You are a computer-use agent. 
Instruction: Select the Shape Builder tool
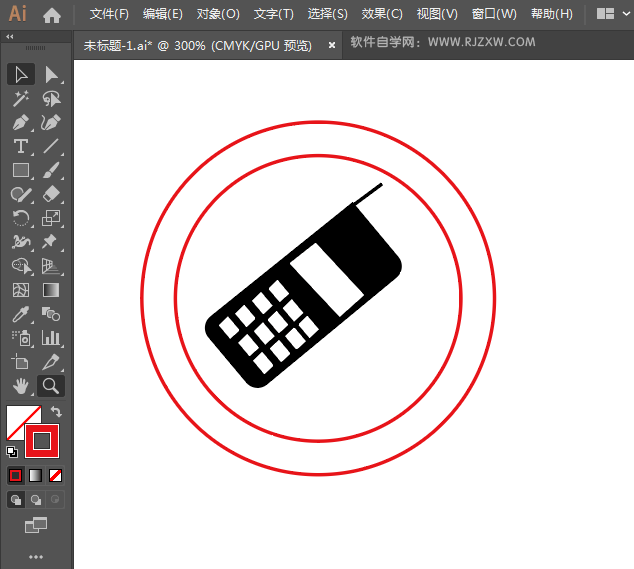21,266
